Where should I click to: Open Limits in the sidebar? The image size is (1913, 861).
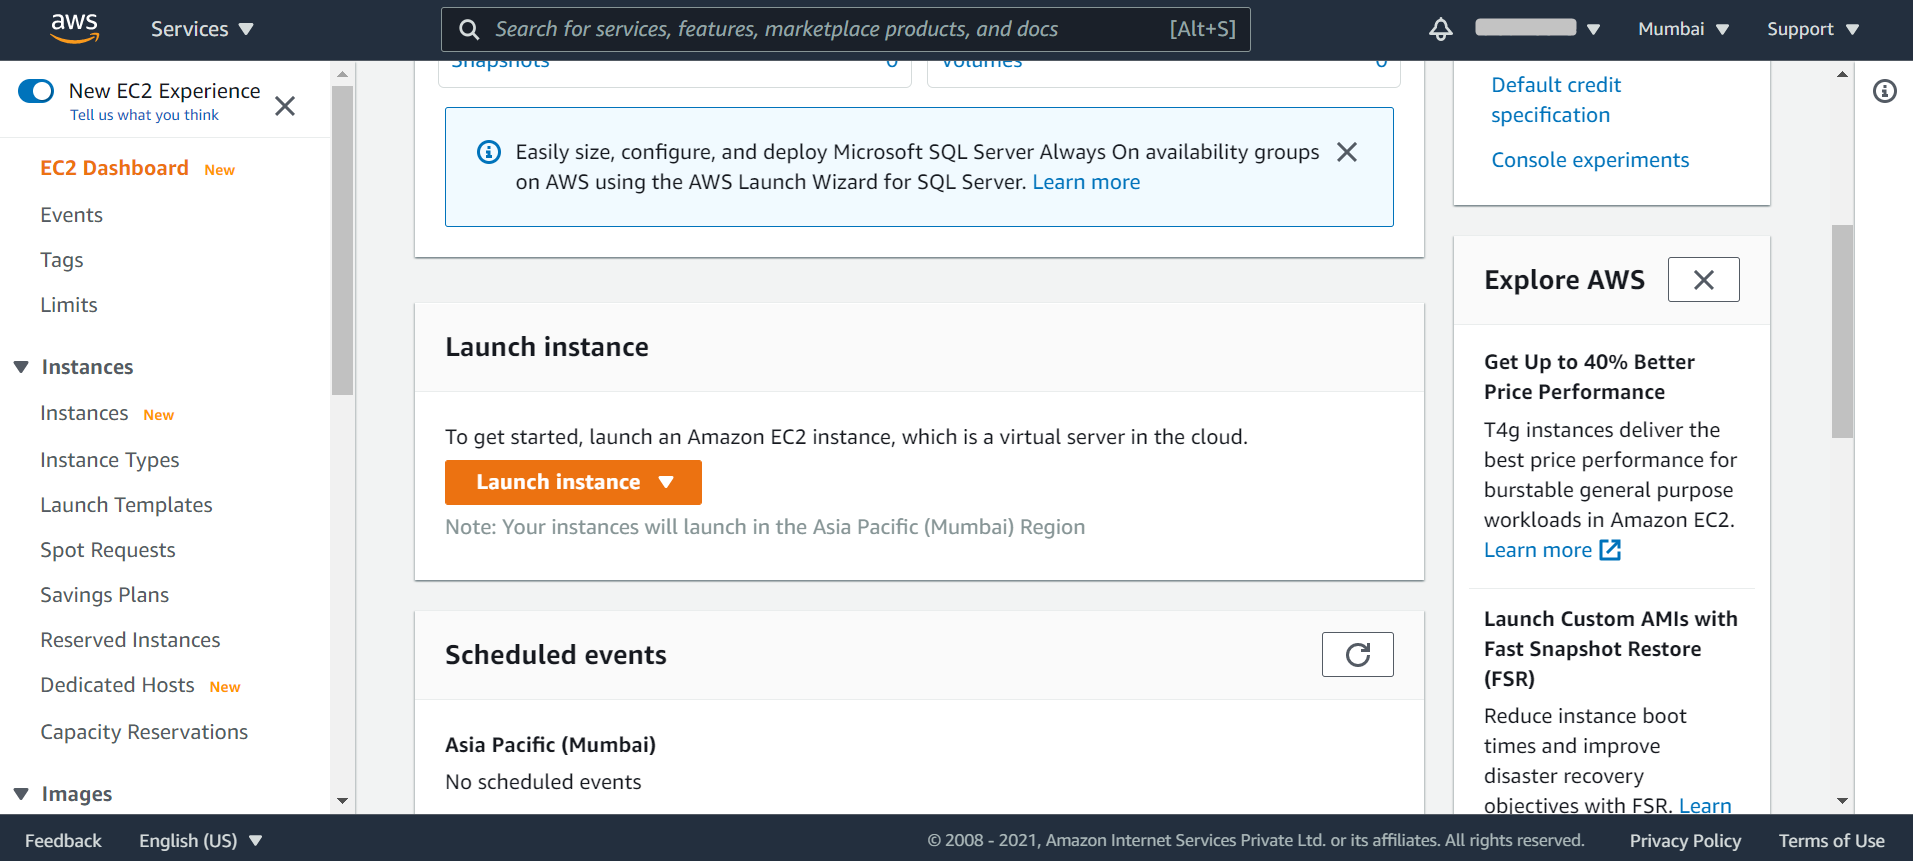tap(69, 305)
